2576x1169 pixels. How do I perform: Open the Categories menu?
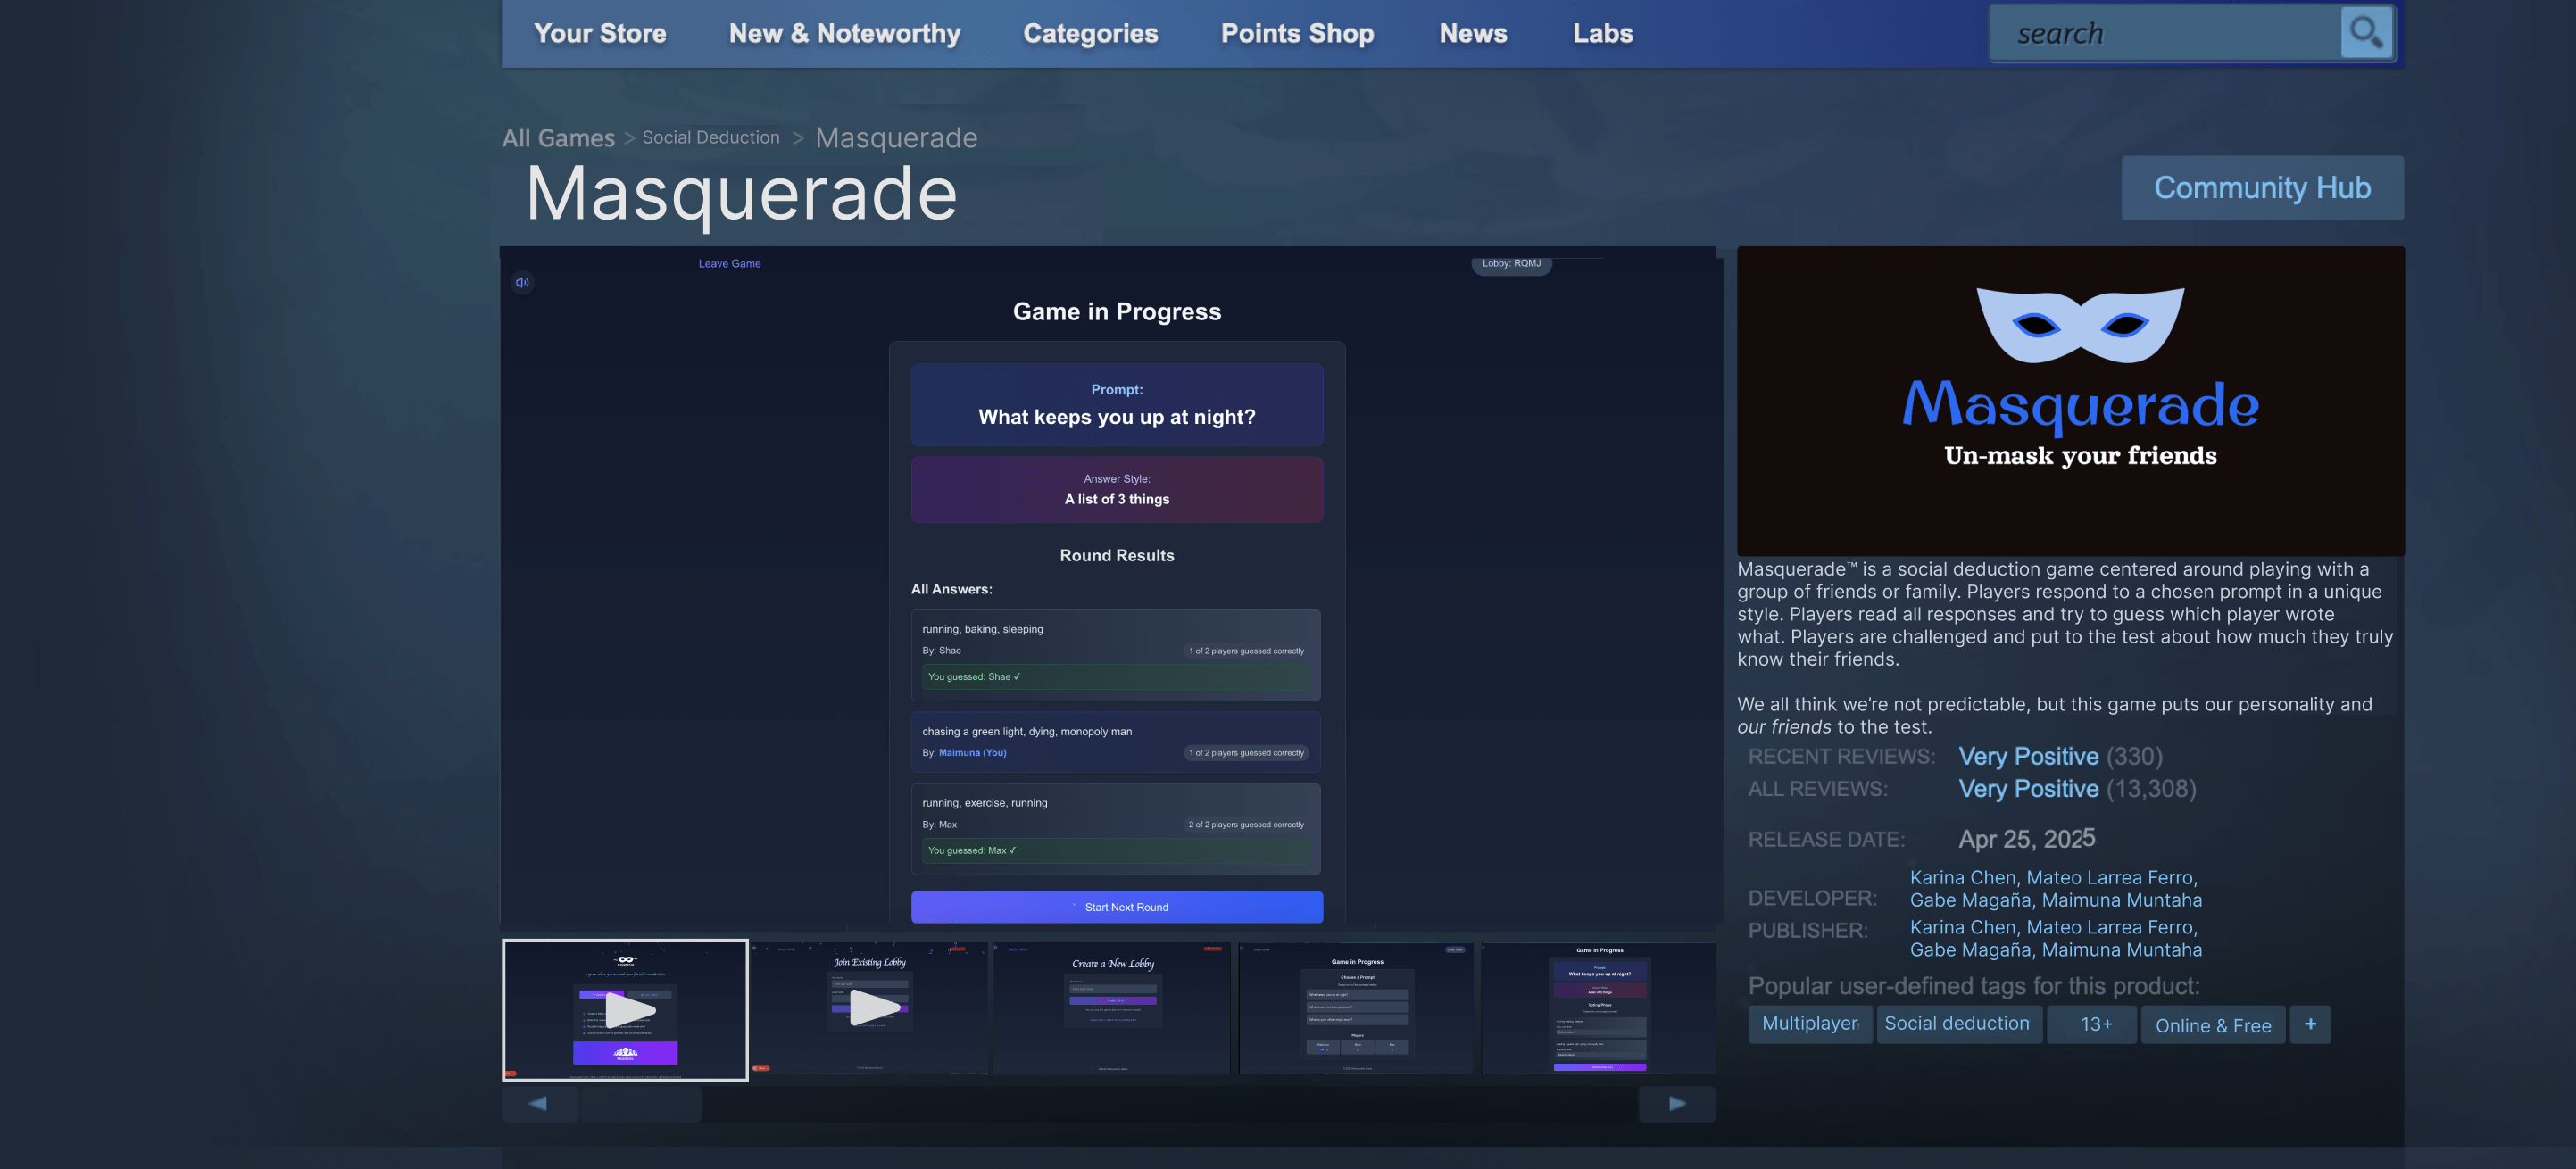pyautogui.click(x=1090, y=33)
